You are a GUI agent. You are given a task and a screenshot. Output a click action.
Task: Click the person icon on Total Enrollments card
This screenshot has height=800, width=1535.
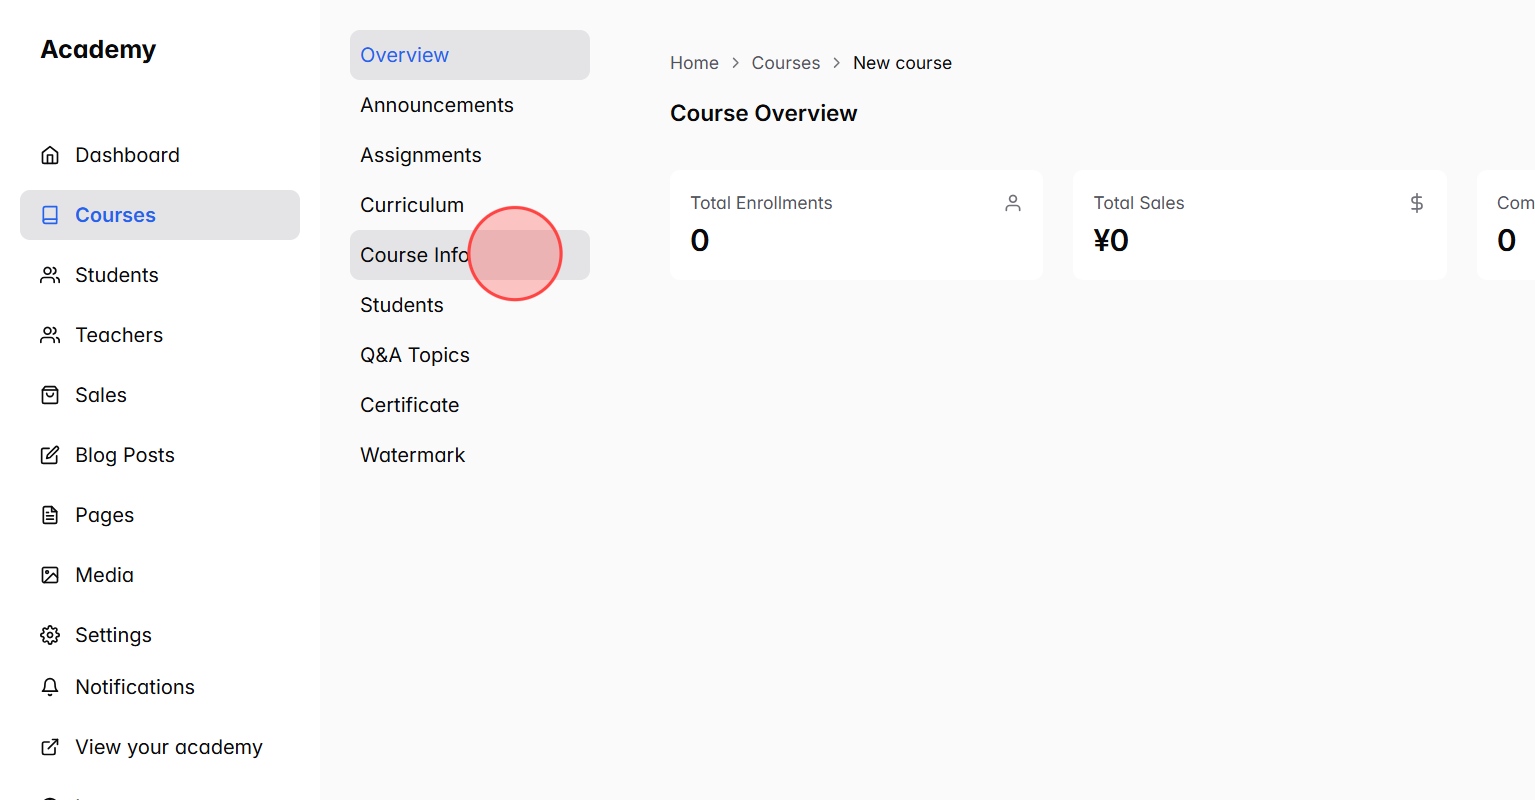(x=1012, y=202)
